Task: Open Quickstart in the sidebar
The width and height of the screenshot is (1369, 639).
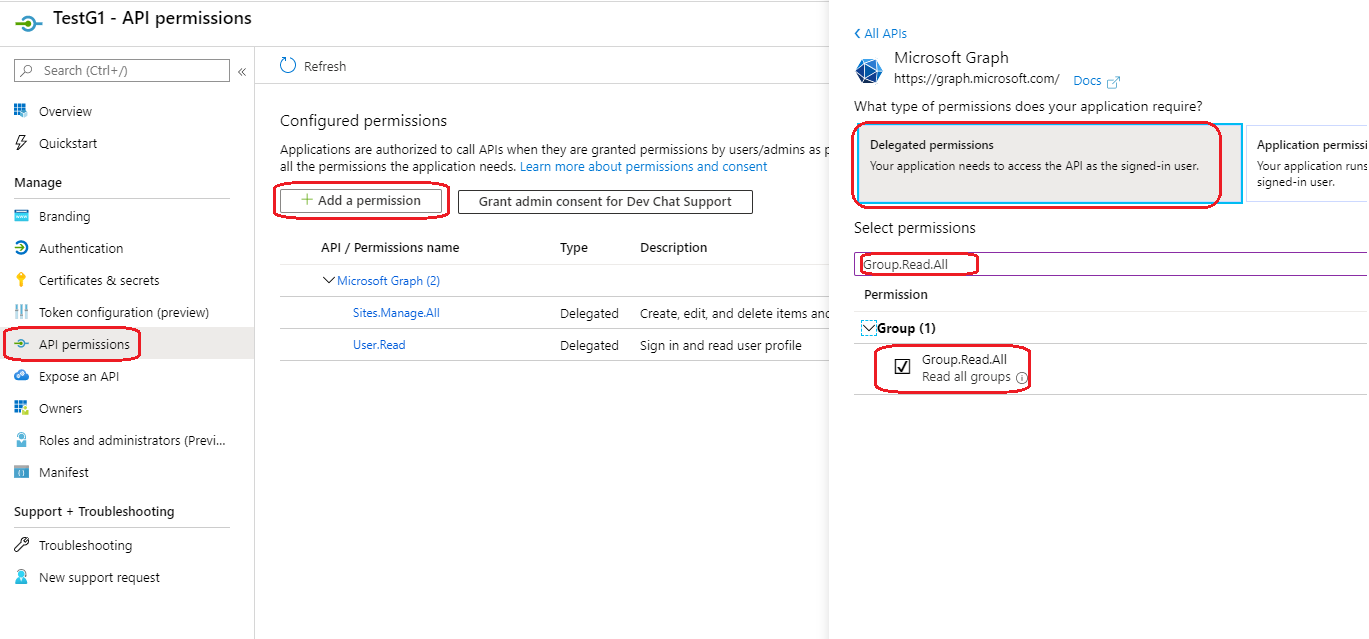Action: (68, 143)
